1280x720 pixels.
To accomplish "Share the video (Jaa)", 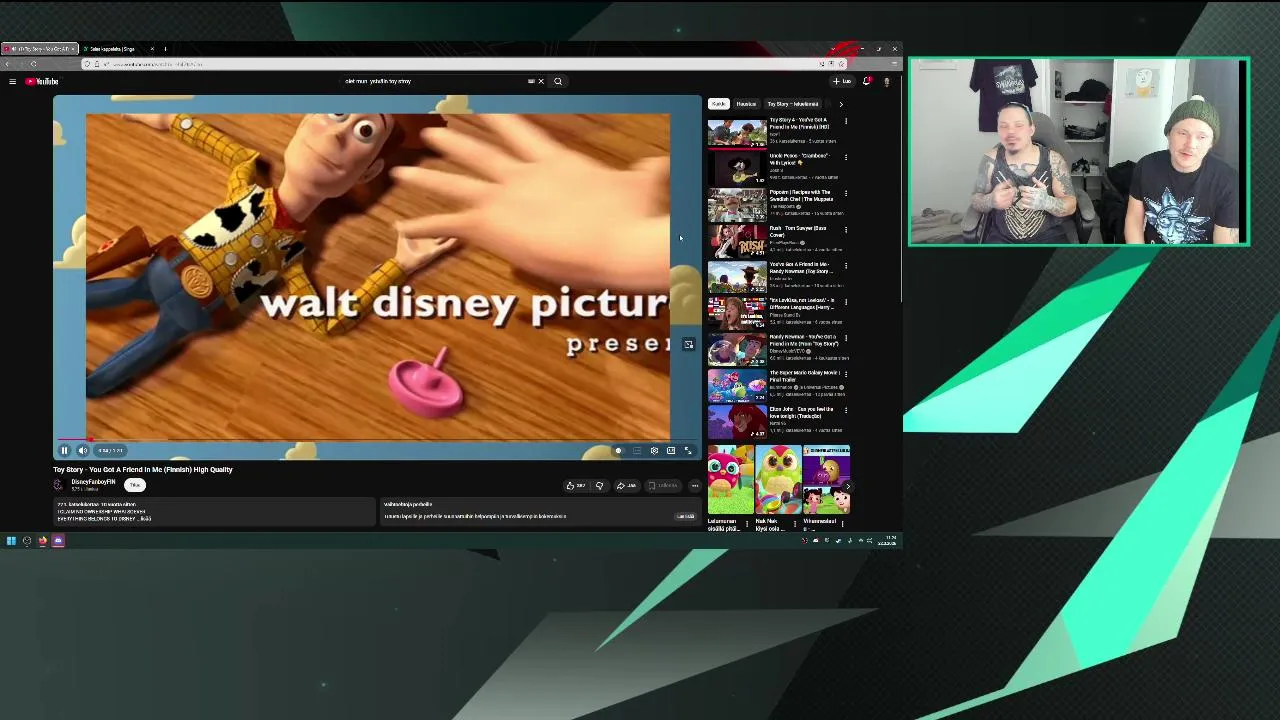I will pos(626,485).
